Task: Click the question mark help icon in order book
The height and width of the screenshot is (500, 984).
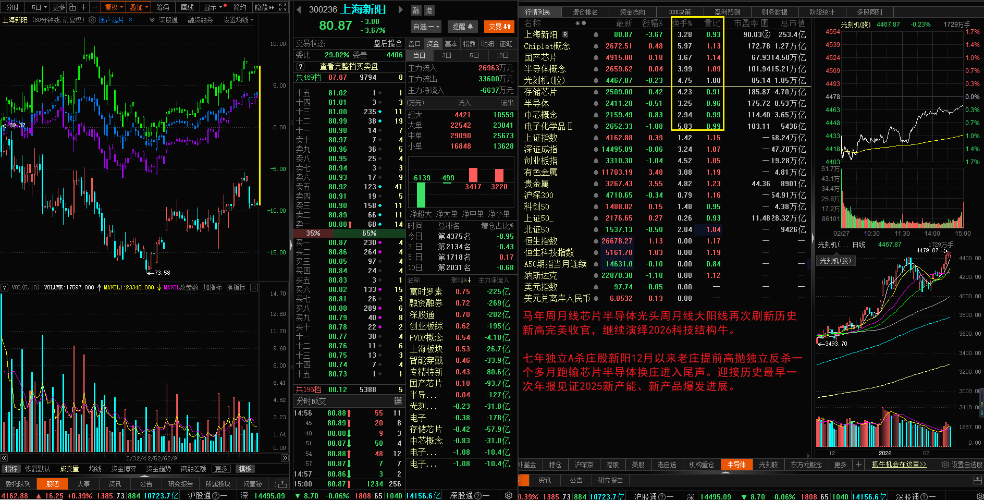Action: coord(300,66)
